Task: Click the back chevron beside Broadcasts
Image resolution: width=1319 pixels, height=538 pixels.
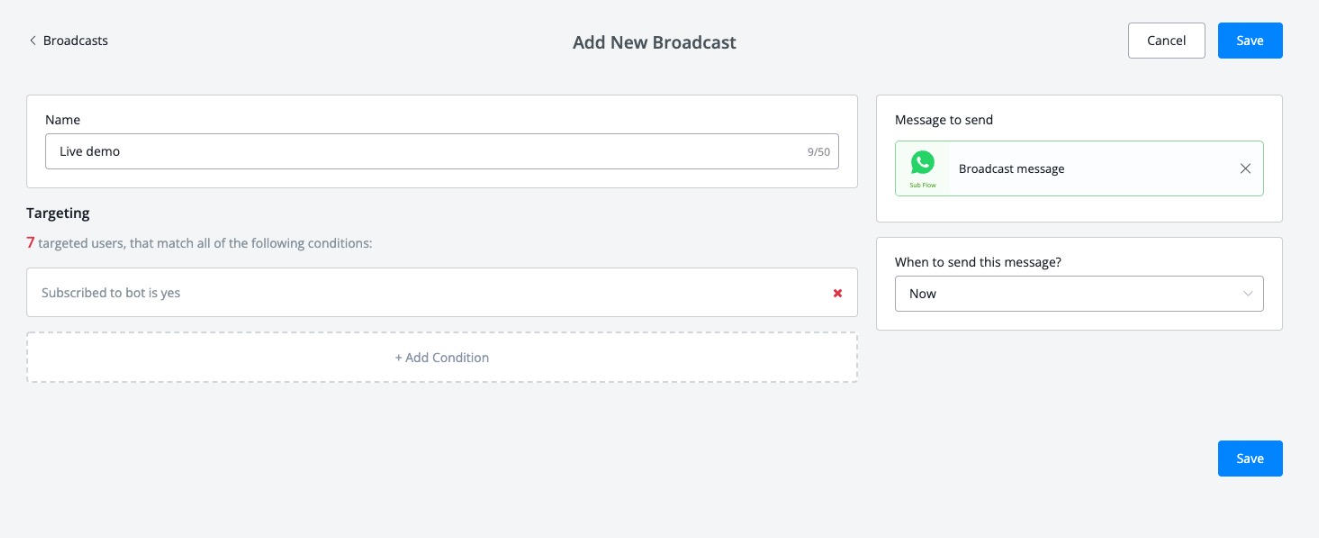Action: (x=32, y=41)
